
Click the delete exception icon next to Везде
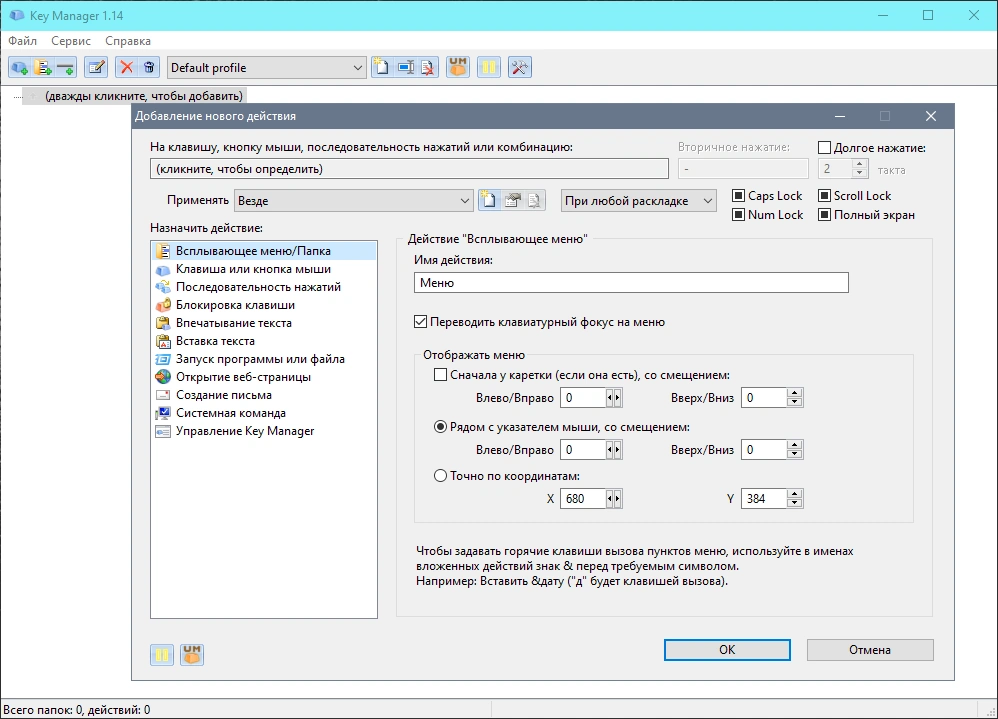(535, 200)
